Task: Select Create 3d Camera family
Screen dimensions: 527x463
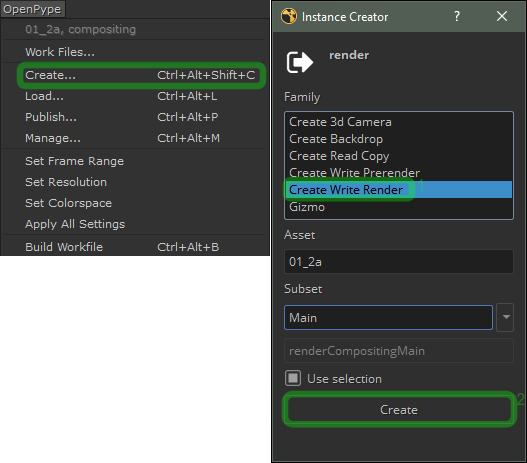Action: 399,122
